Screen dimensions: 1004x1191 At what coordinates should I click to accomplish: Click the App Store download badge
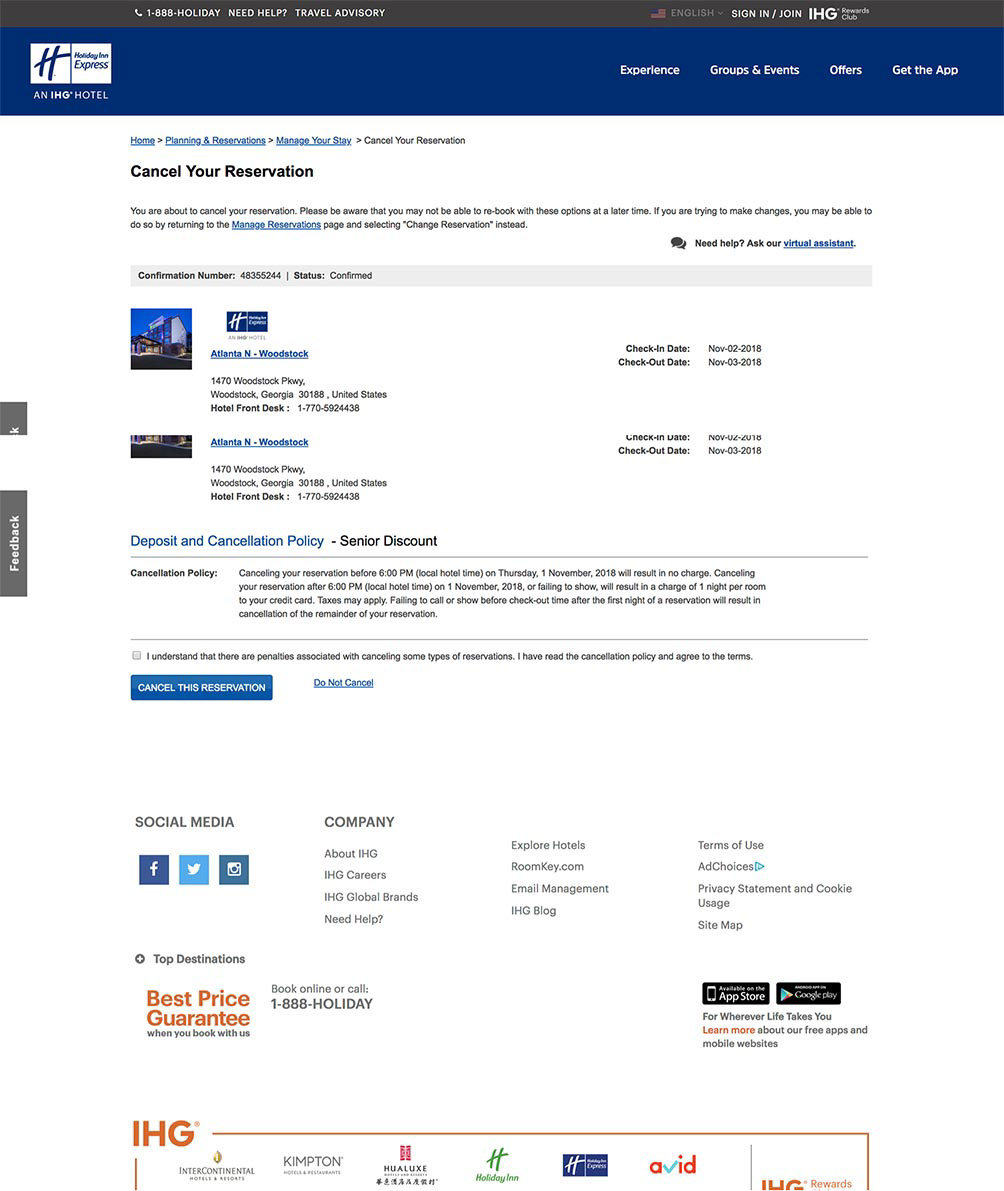[736, 994]
